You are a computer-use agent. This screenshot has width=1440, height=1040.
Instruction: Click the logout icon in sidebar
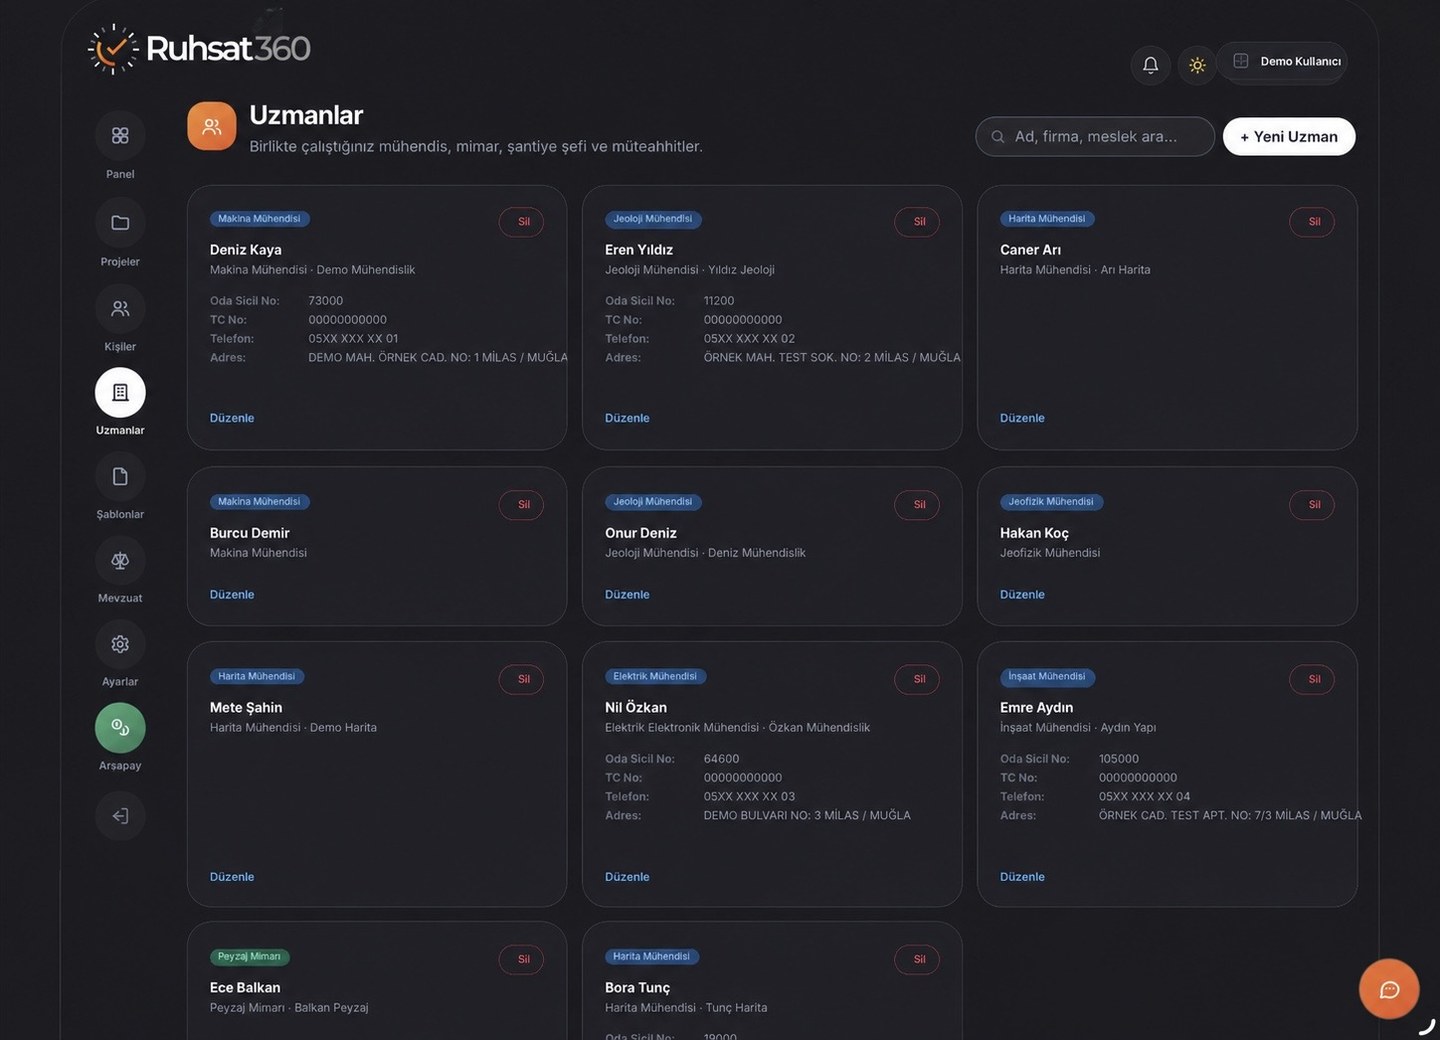[120, 816]
